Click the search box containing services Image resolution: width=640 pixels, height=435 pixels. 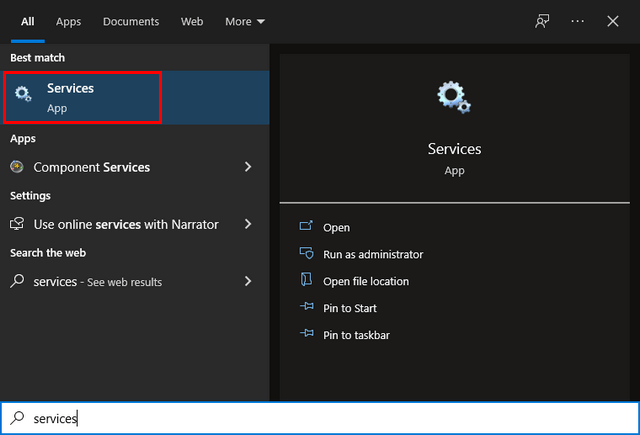pyautogui.click(x=320, y=418)
